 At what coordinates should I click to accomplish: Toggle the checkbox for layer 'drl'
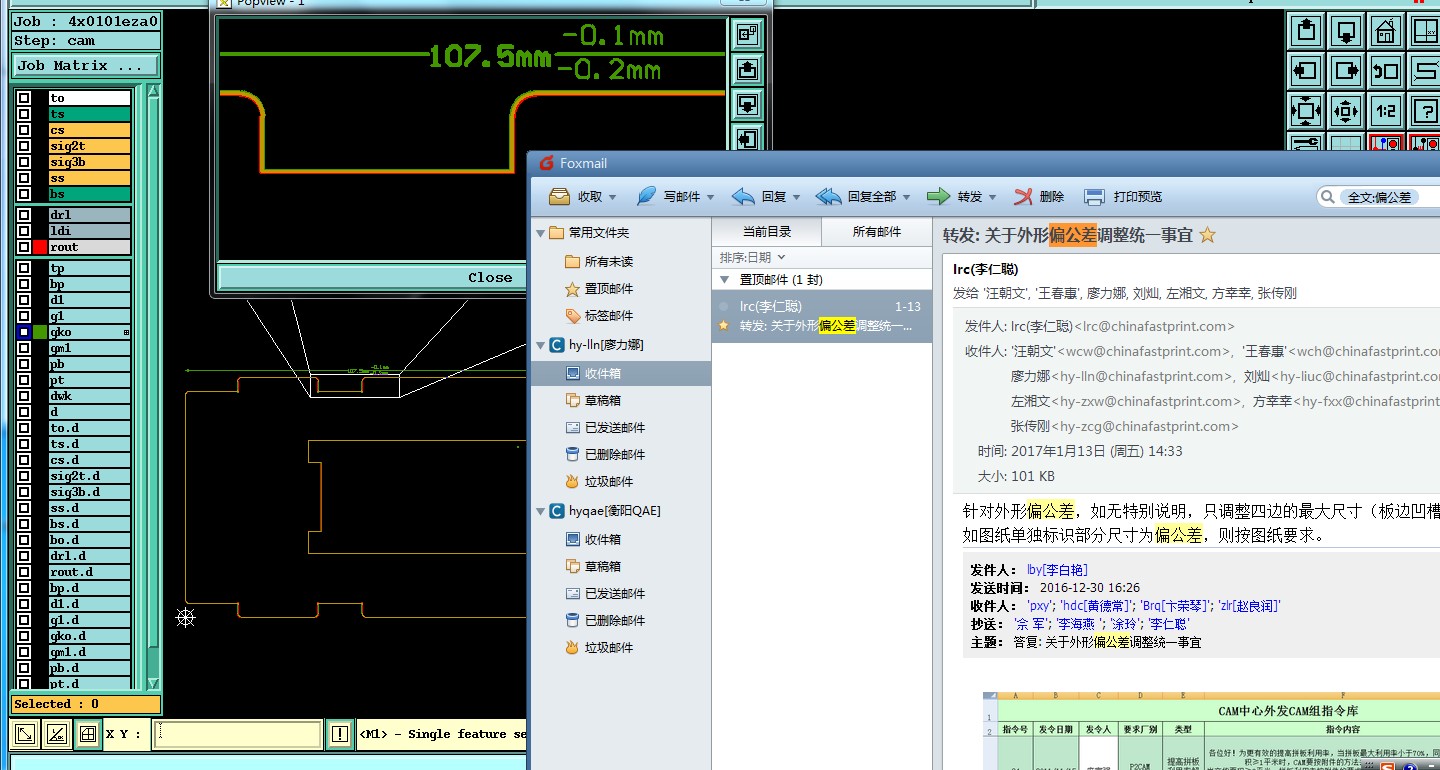click(23, 215)
